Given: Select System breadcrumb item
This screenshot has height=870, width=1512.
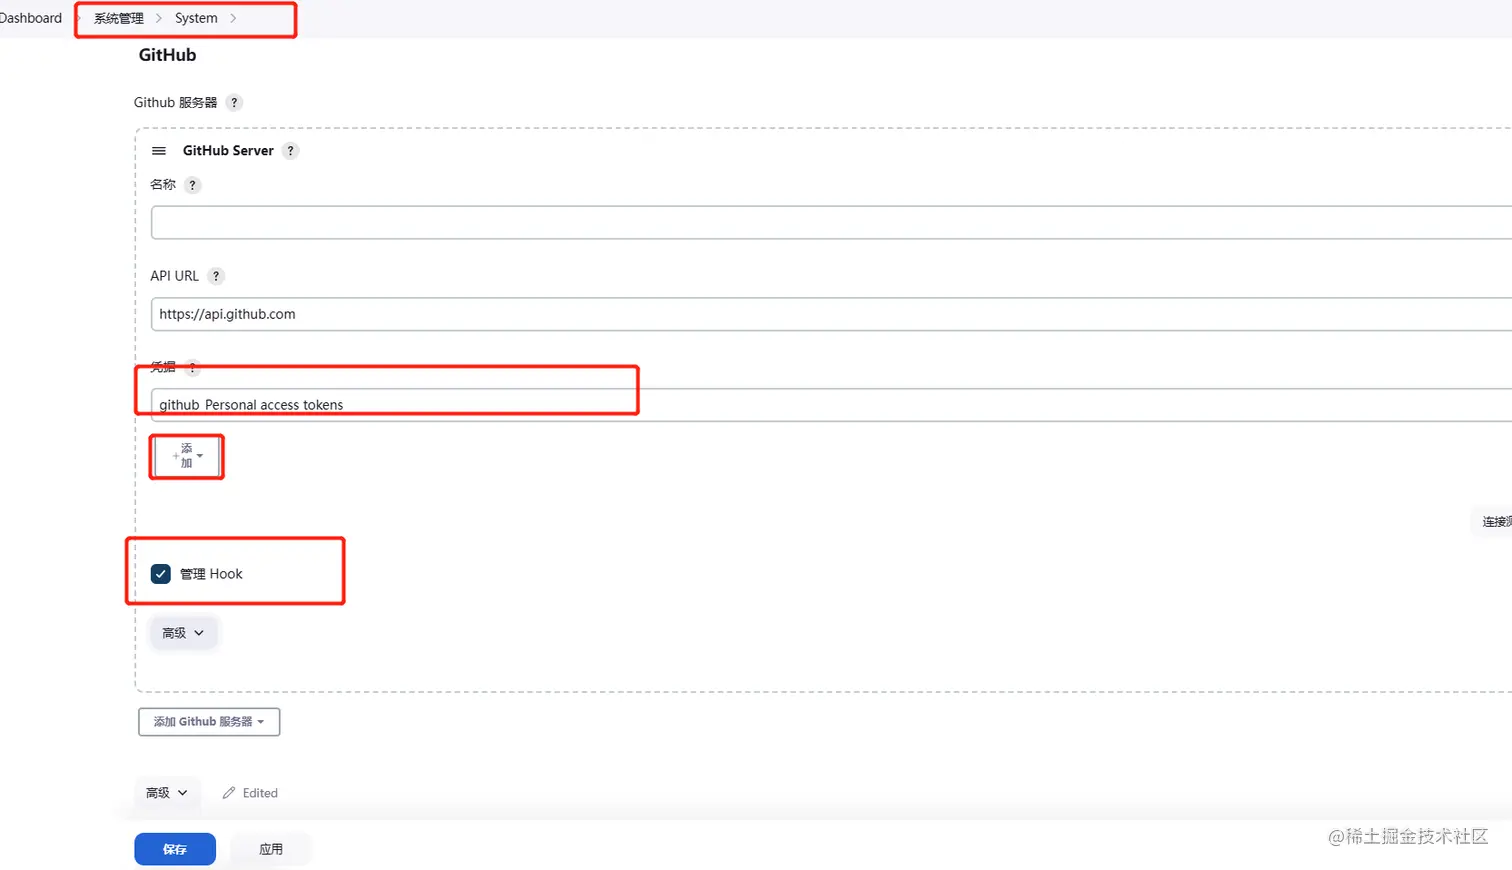Looking at the screenshot, I should 196,18.
